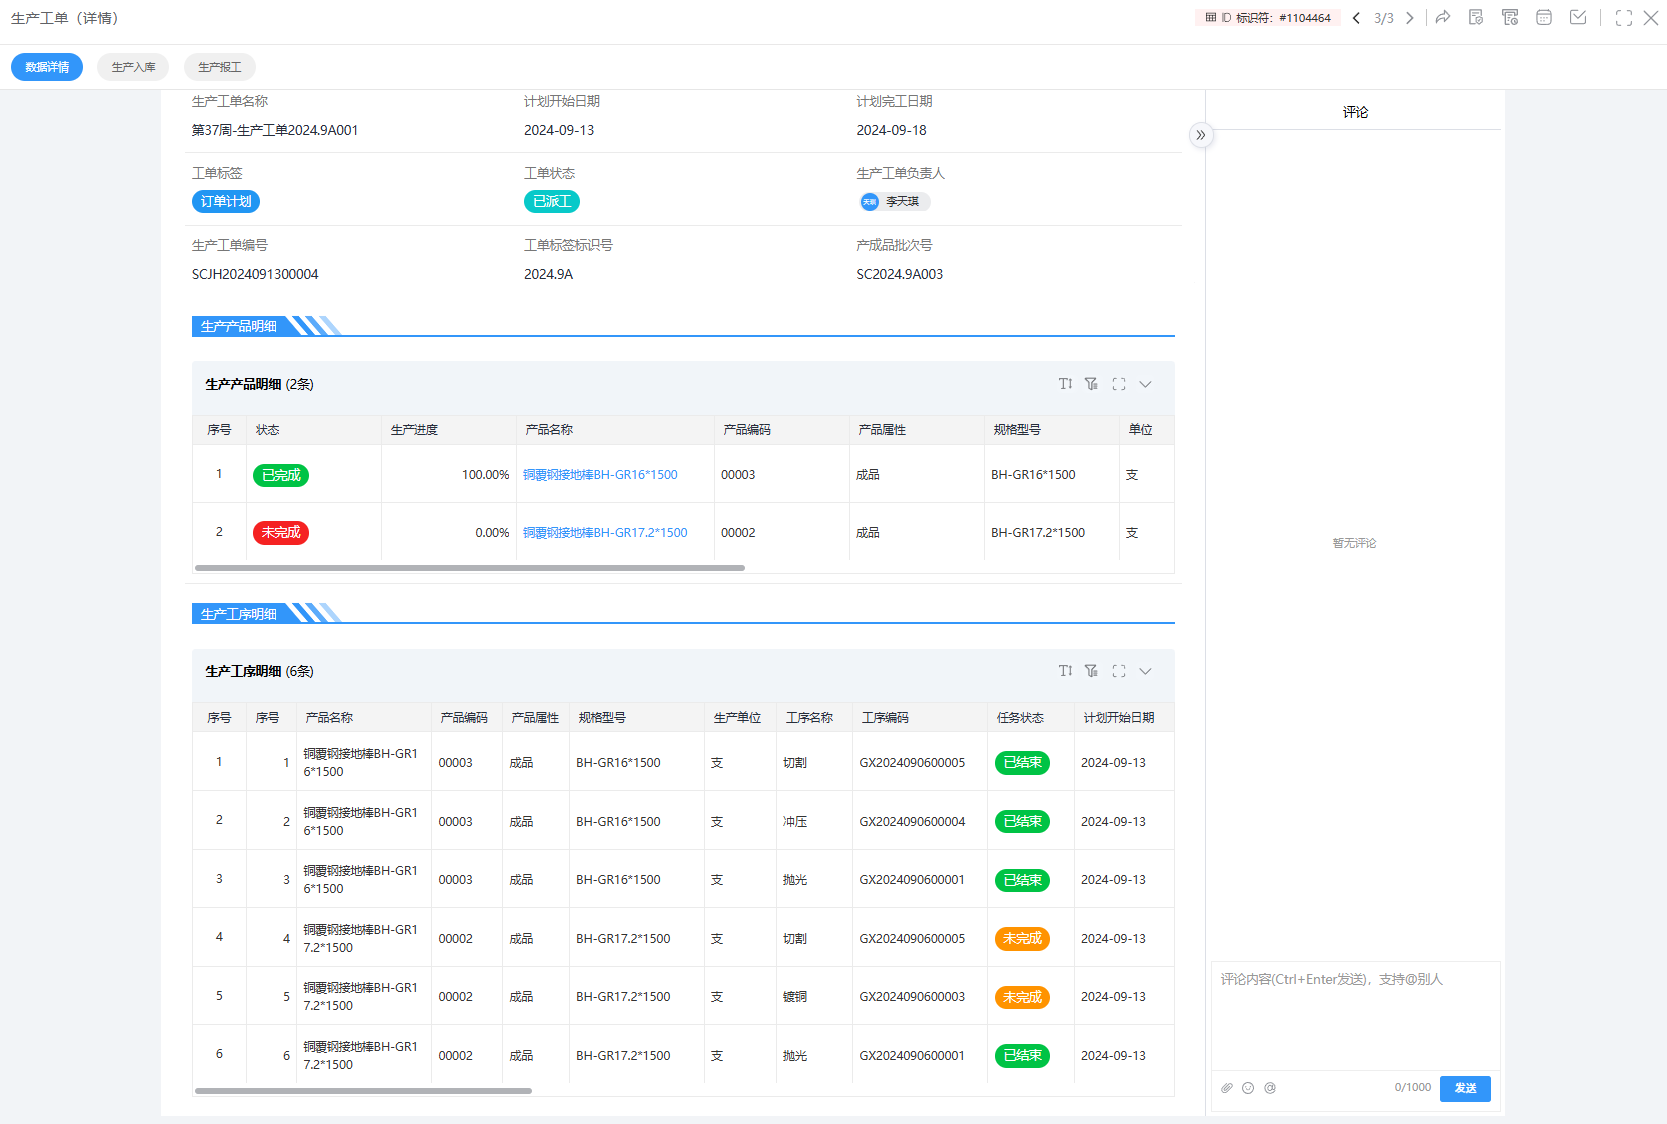Switch to the 生产报工 tab

click(x=219, y=67)
